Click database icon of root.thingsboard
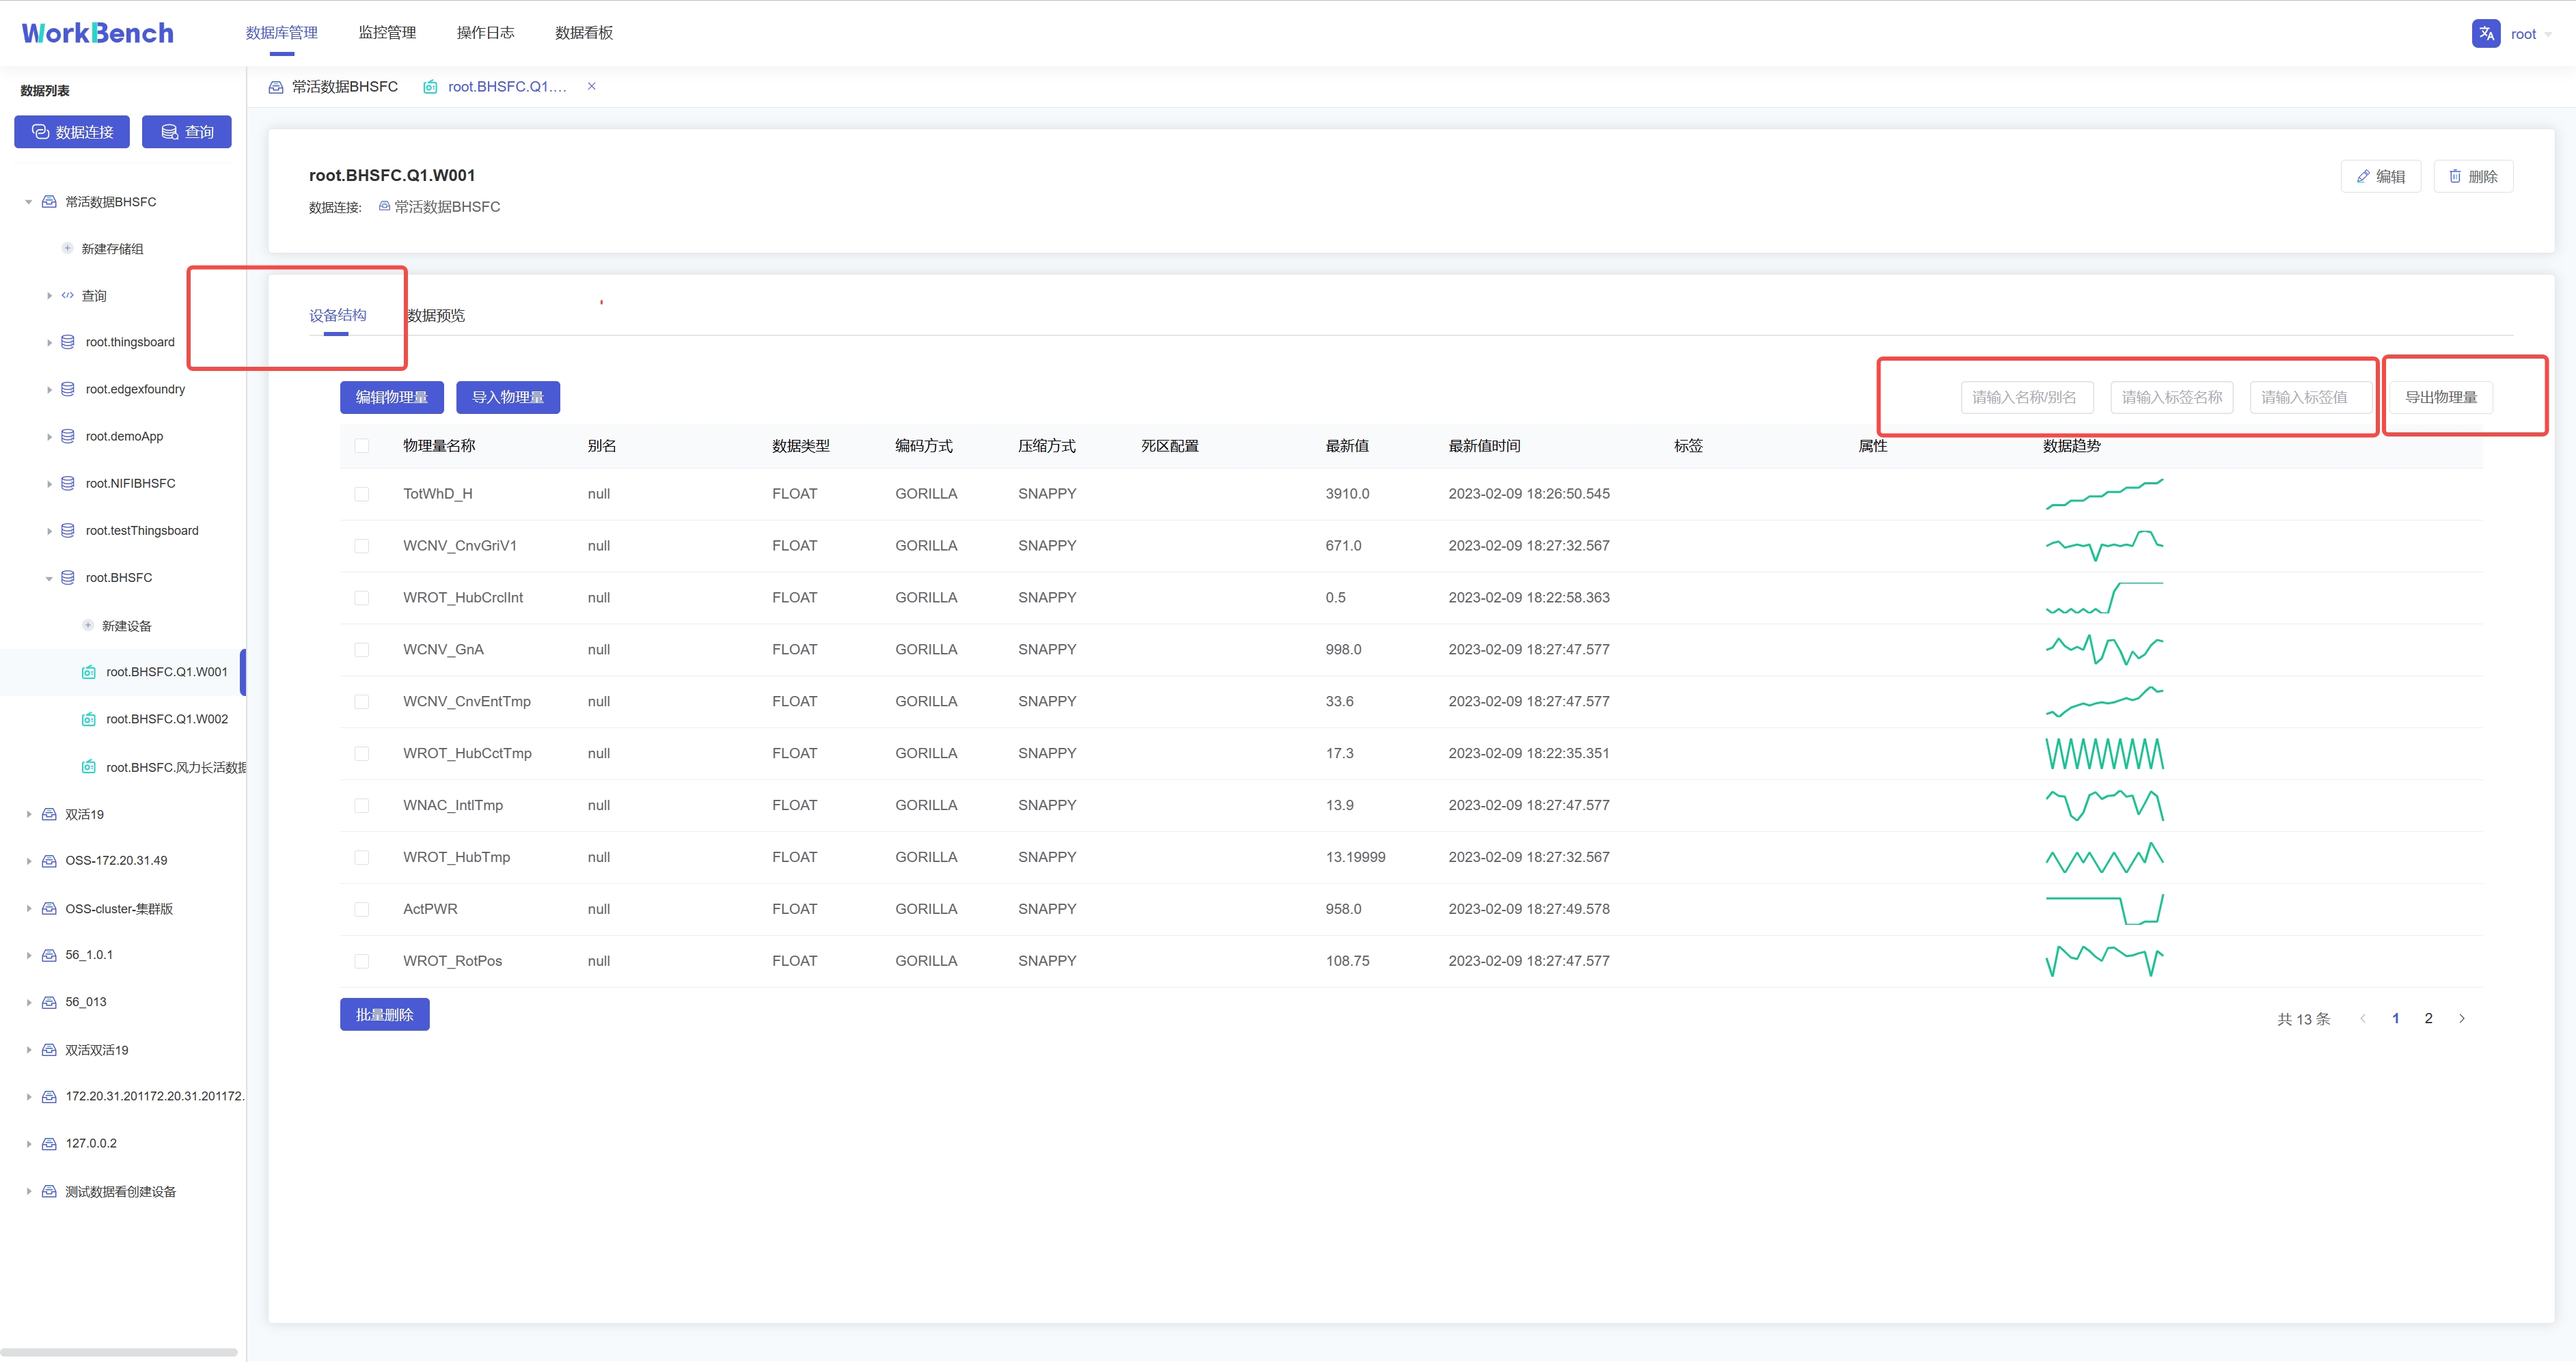Image resolution: width=2576 pixels, height=1362 pixels. [68, 342]
